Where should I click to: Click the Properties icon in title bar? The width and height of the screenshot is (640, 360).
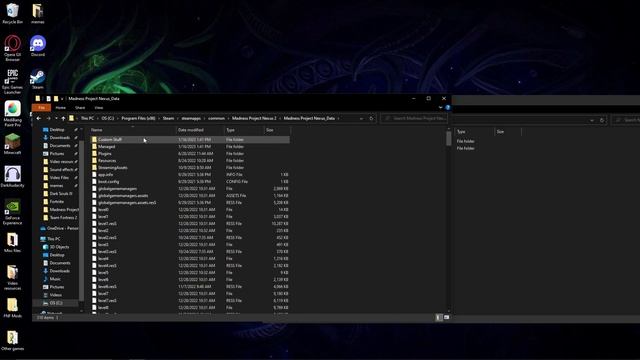48,98
